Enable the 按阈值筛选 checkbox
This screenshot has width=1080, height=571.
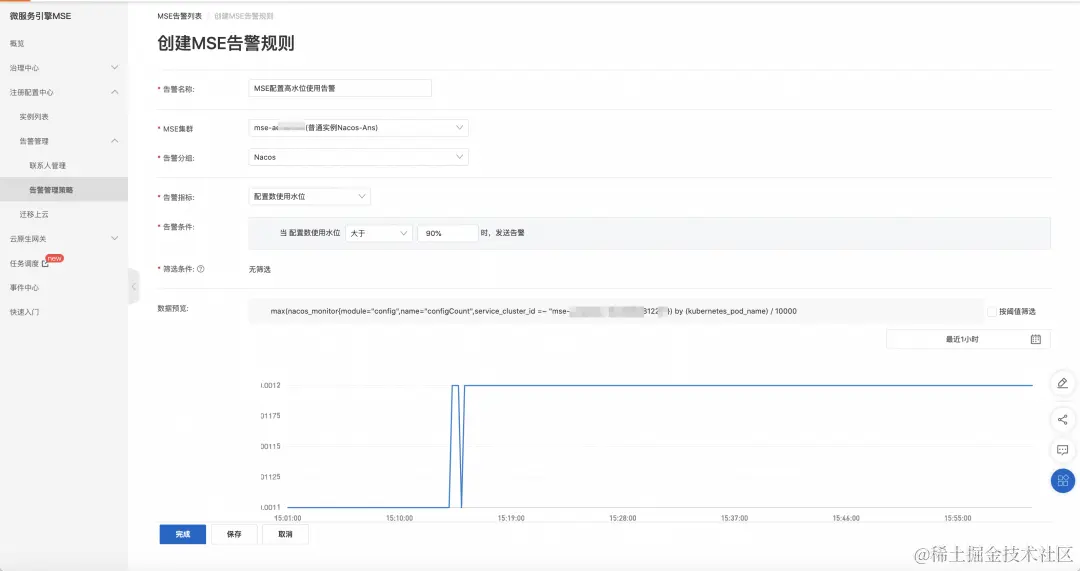992,311
